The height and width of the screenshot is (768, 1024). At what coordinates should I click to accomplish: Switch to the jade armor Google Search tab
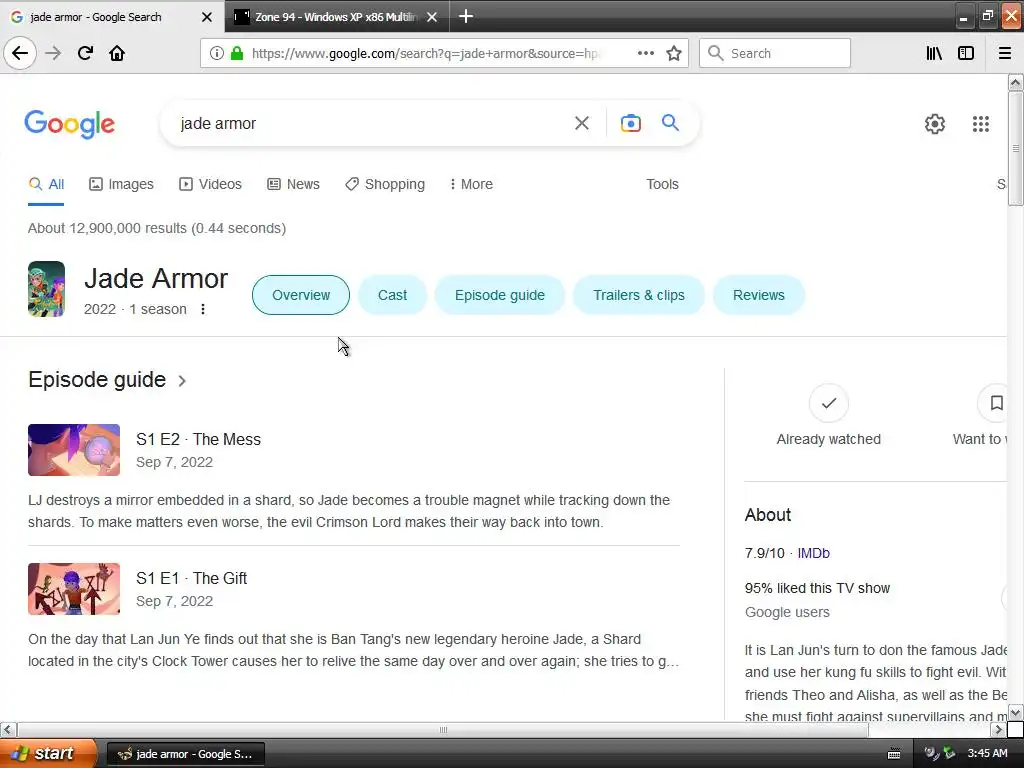(112, 16)
